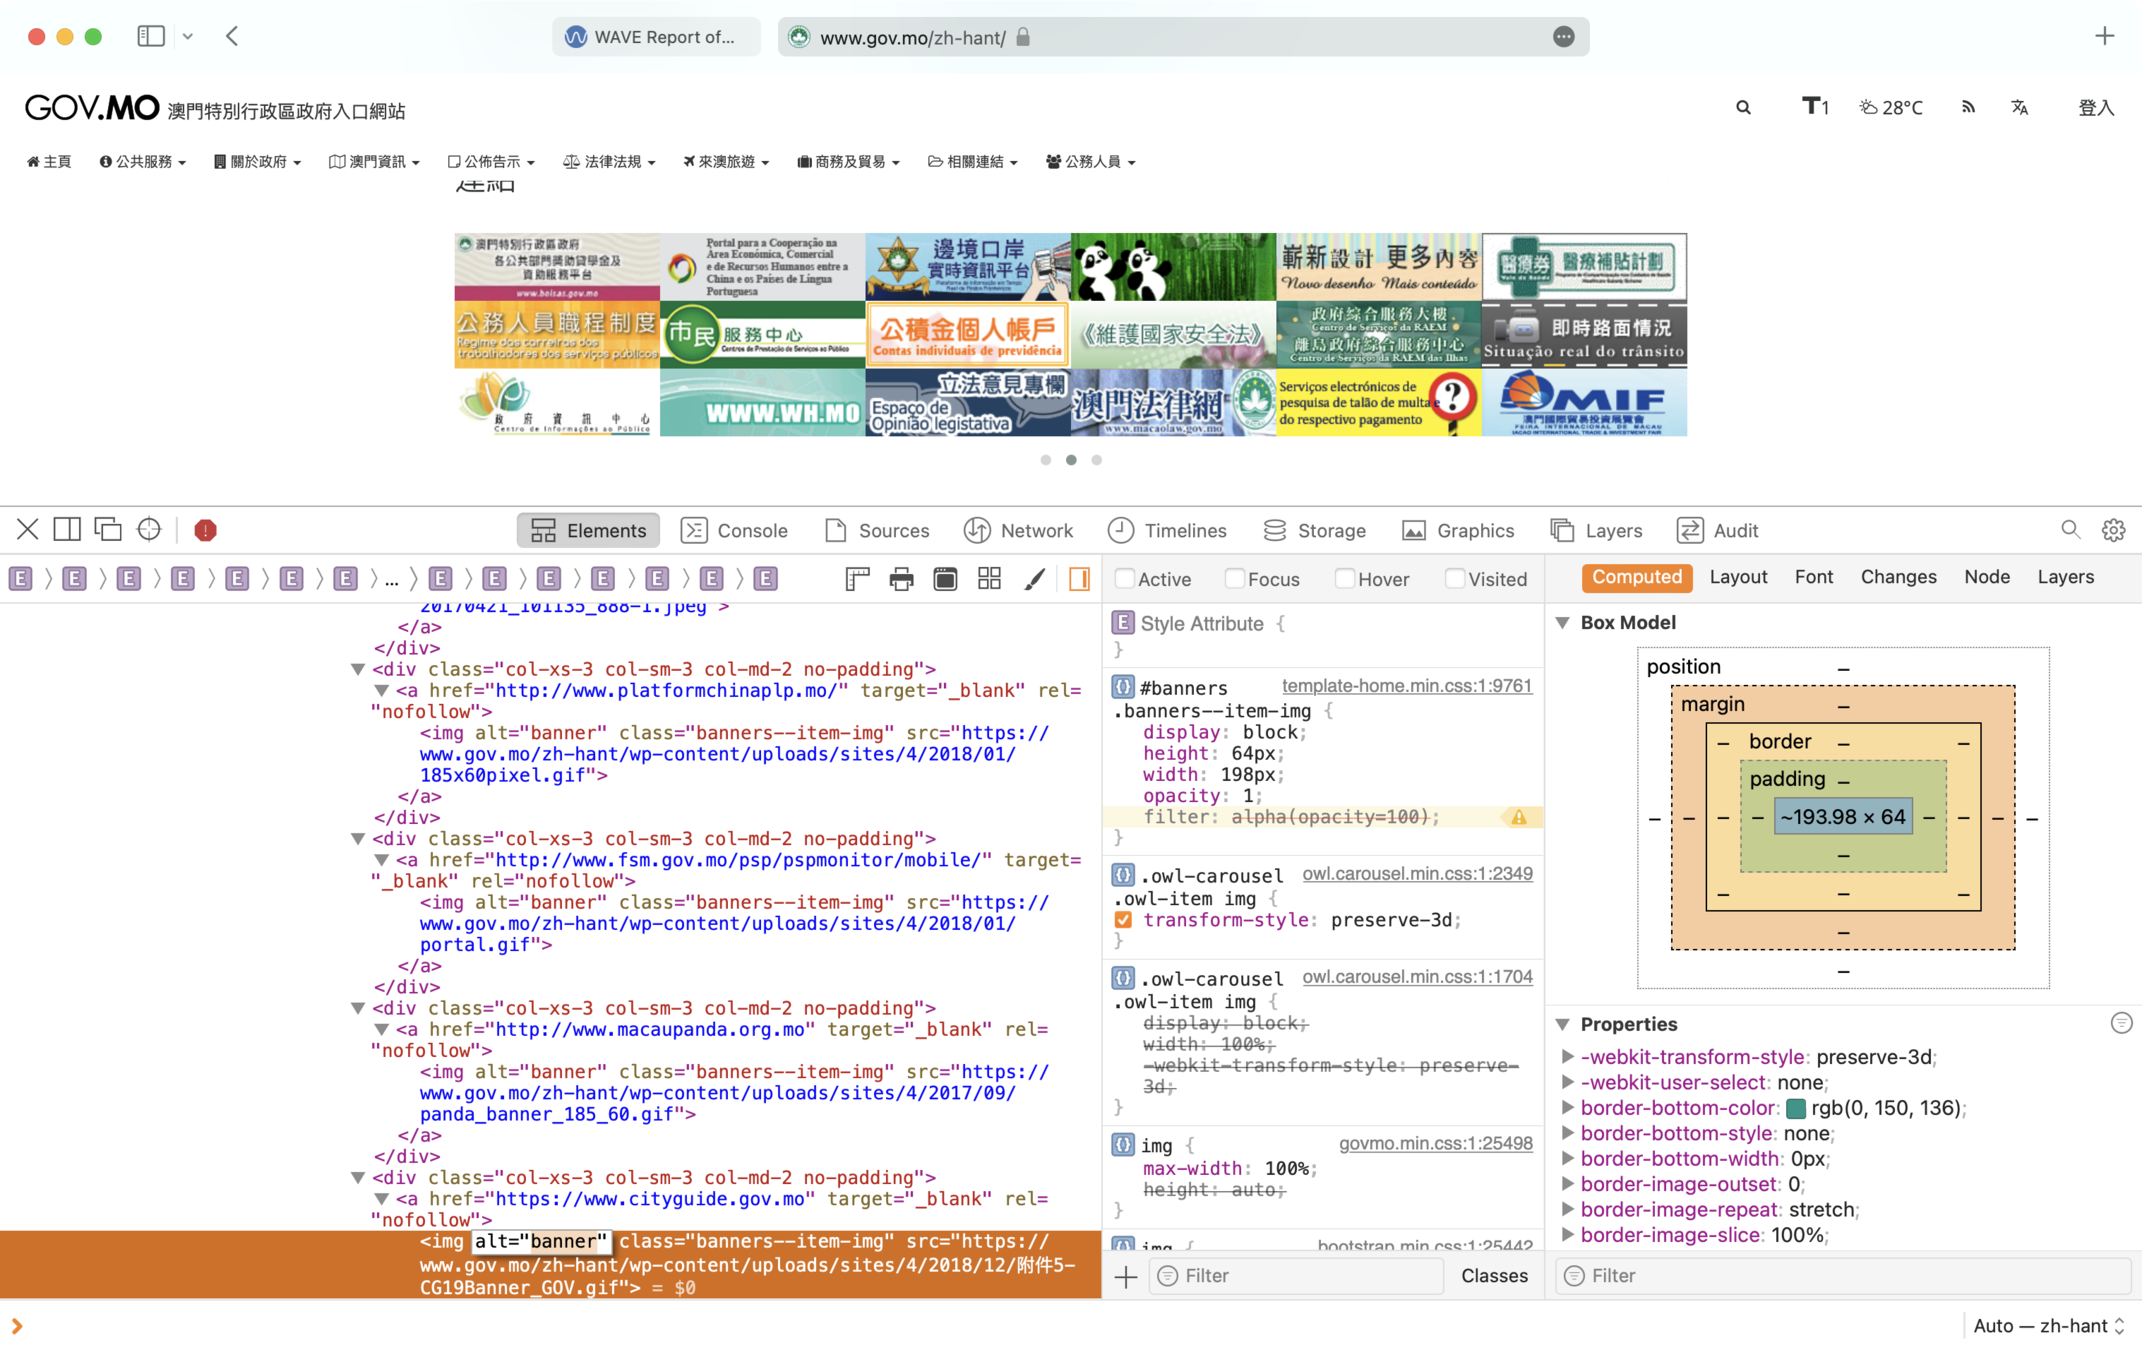The image size is (2142, 1350).
Task: Expand the border-bottom-color property
Action: (1567, 1108)
